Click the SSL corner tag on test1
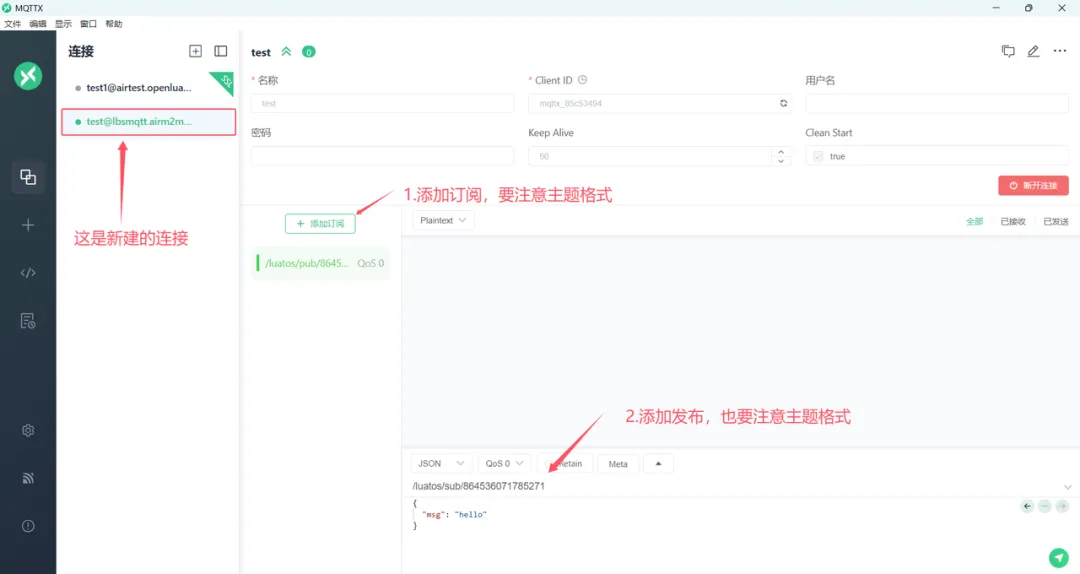 tap(223, 82)
